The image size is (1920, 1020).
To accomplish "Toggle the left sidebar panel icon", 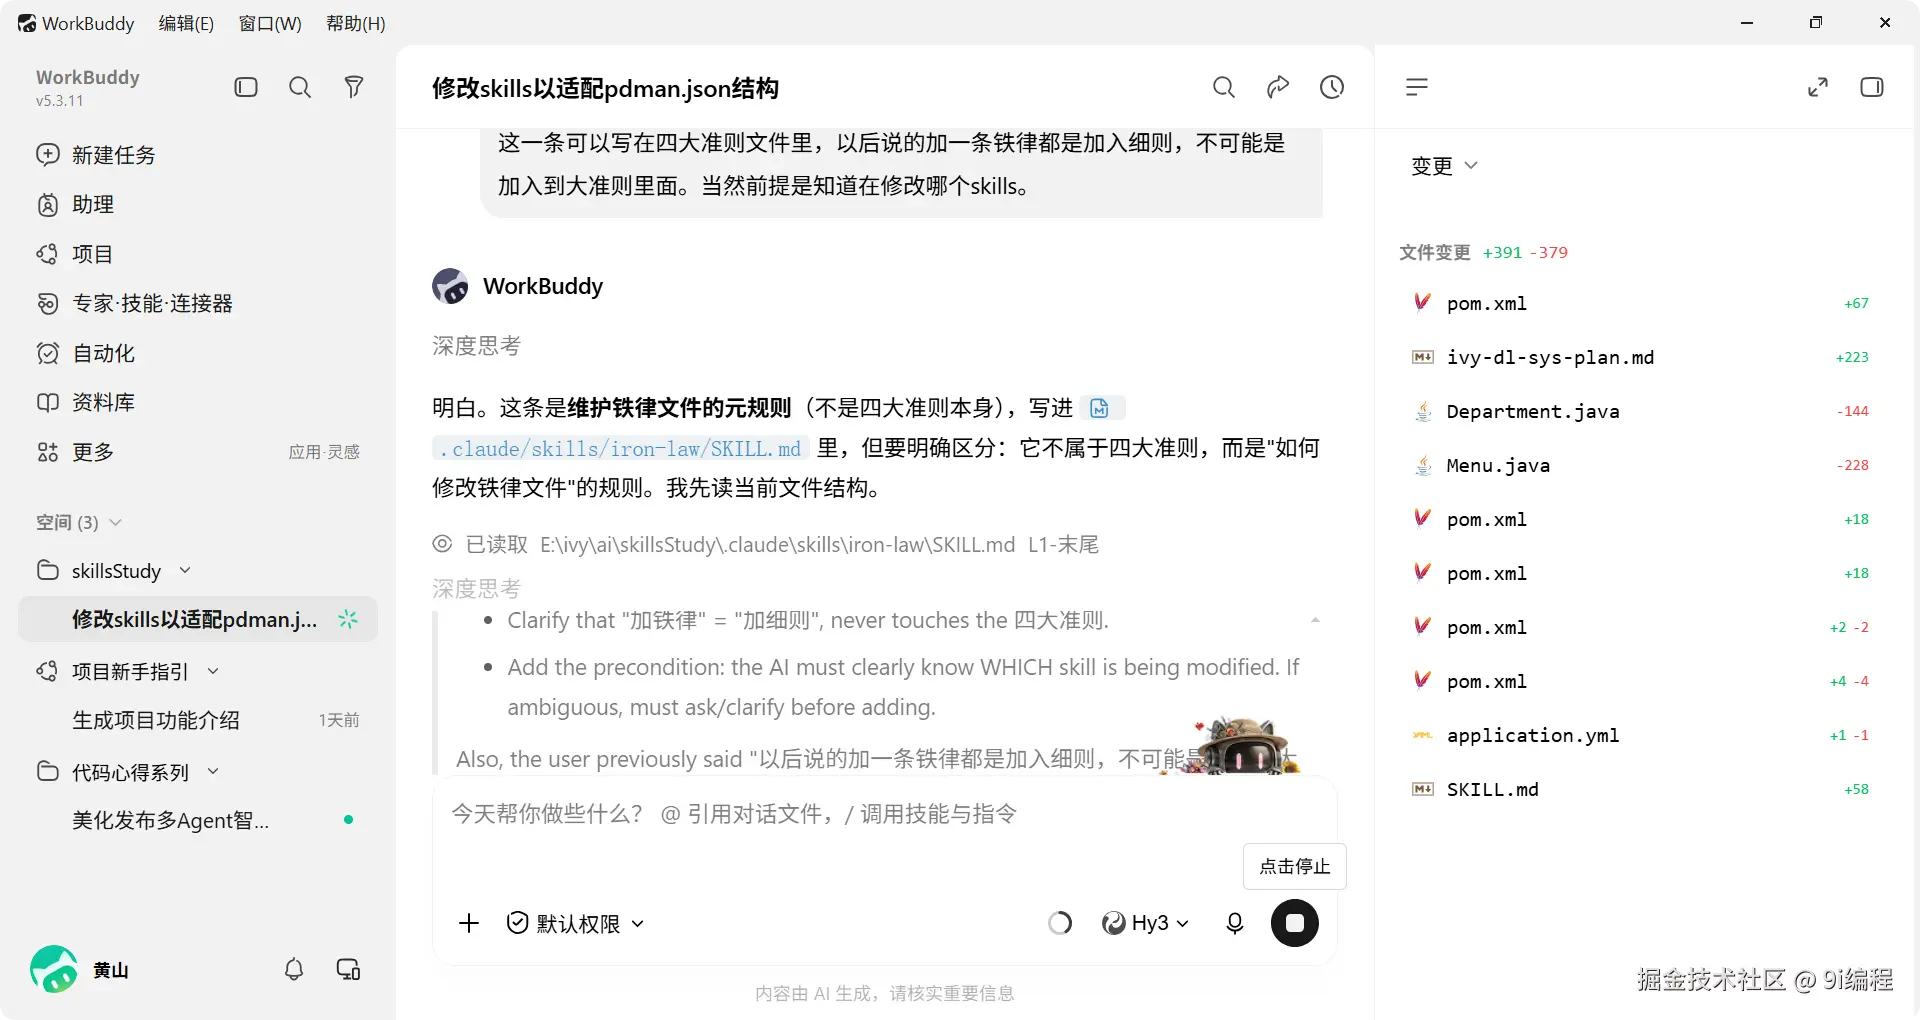I will click(x=246, y=87).
